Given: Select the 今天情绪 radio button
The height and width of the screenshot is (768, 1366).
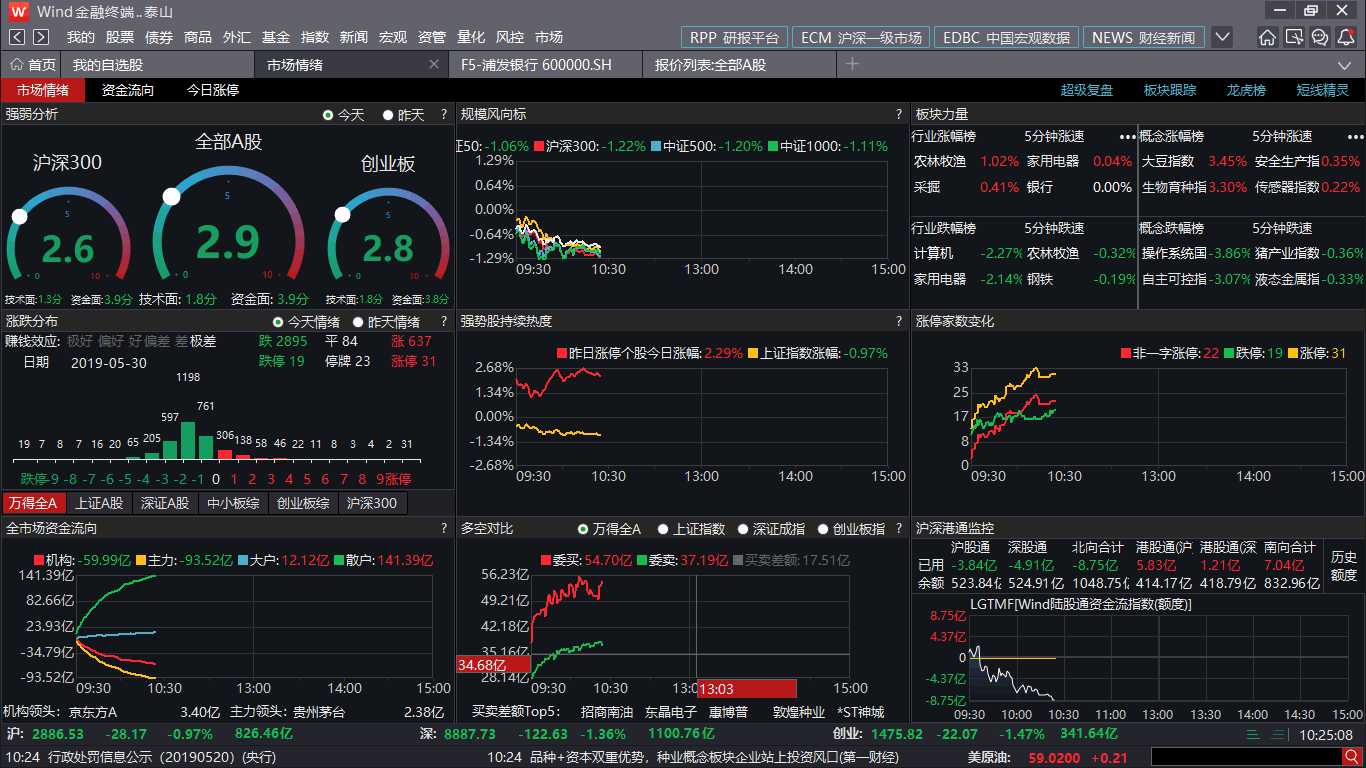Looking at the screenshot, I should coord(278,322).
